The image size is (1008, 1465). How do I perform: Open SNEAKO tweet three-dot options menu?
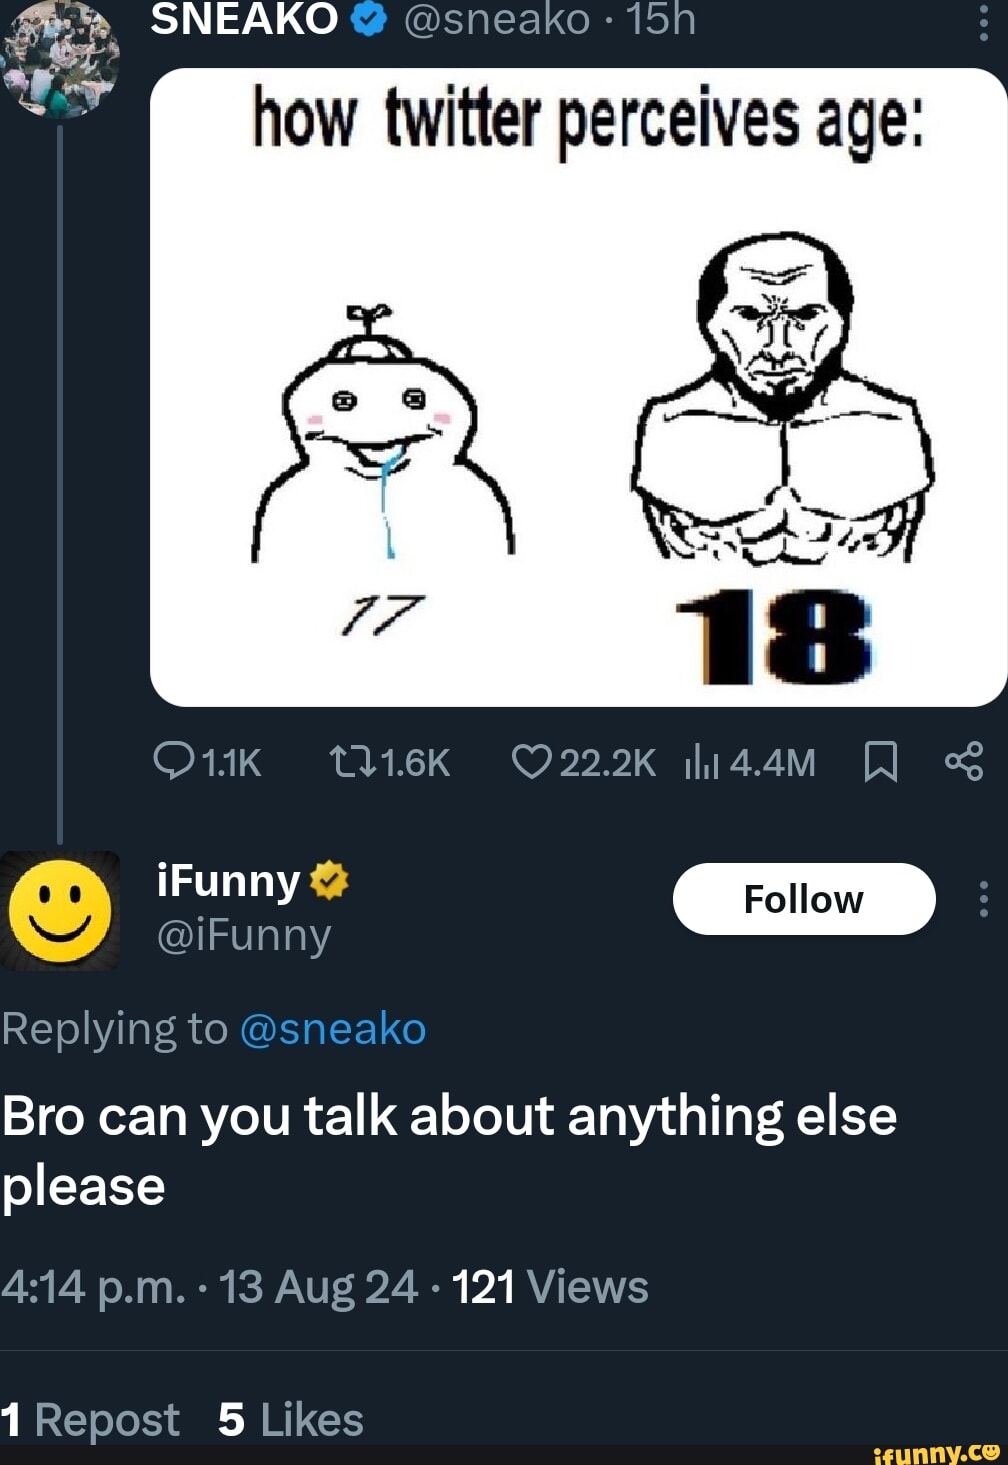[x=984, y=20]
